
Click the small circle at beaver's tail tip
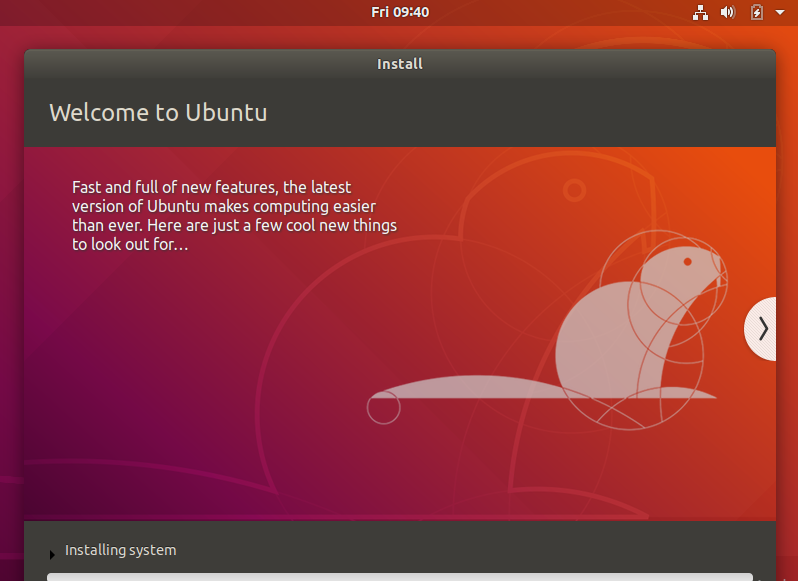(383, 408)
